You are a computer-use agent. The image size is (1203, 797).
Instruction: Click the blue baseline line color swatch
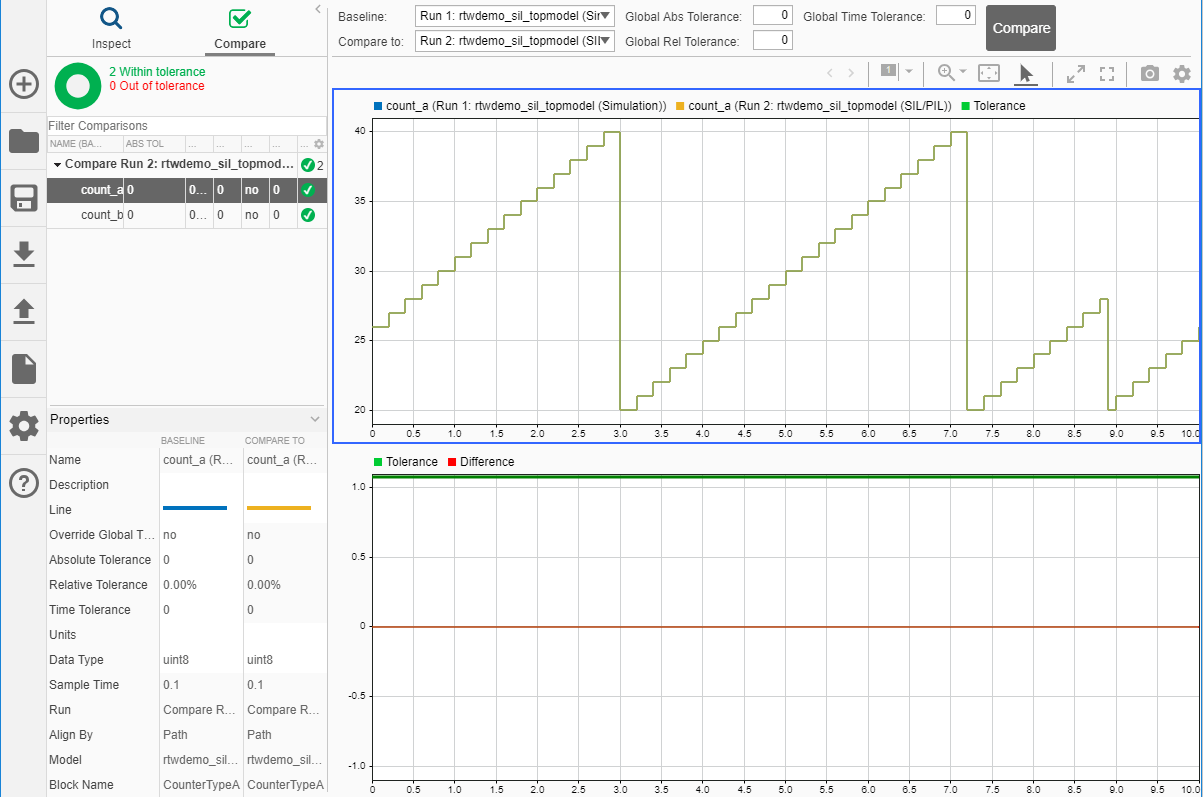coord(195,509)
